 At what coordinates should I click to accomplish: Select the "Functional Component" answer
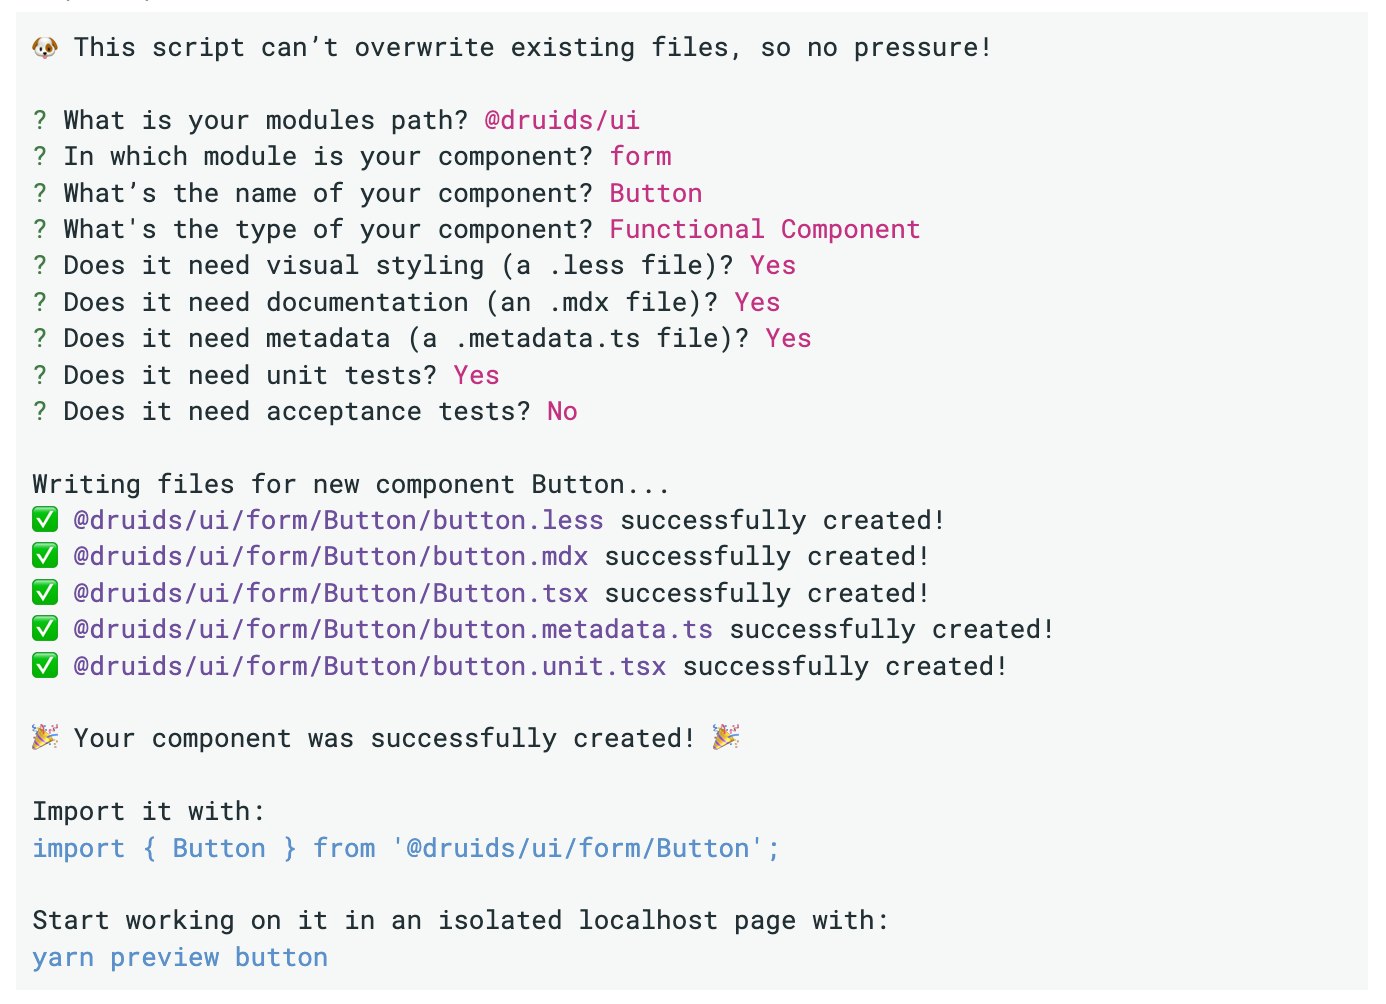pyautogui.click(x=764, y=229)
